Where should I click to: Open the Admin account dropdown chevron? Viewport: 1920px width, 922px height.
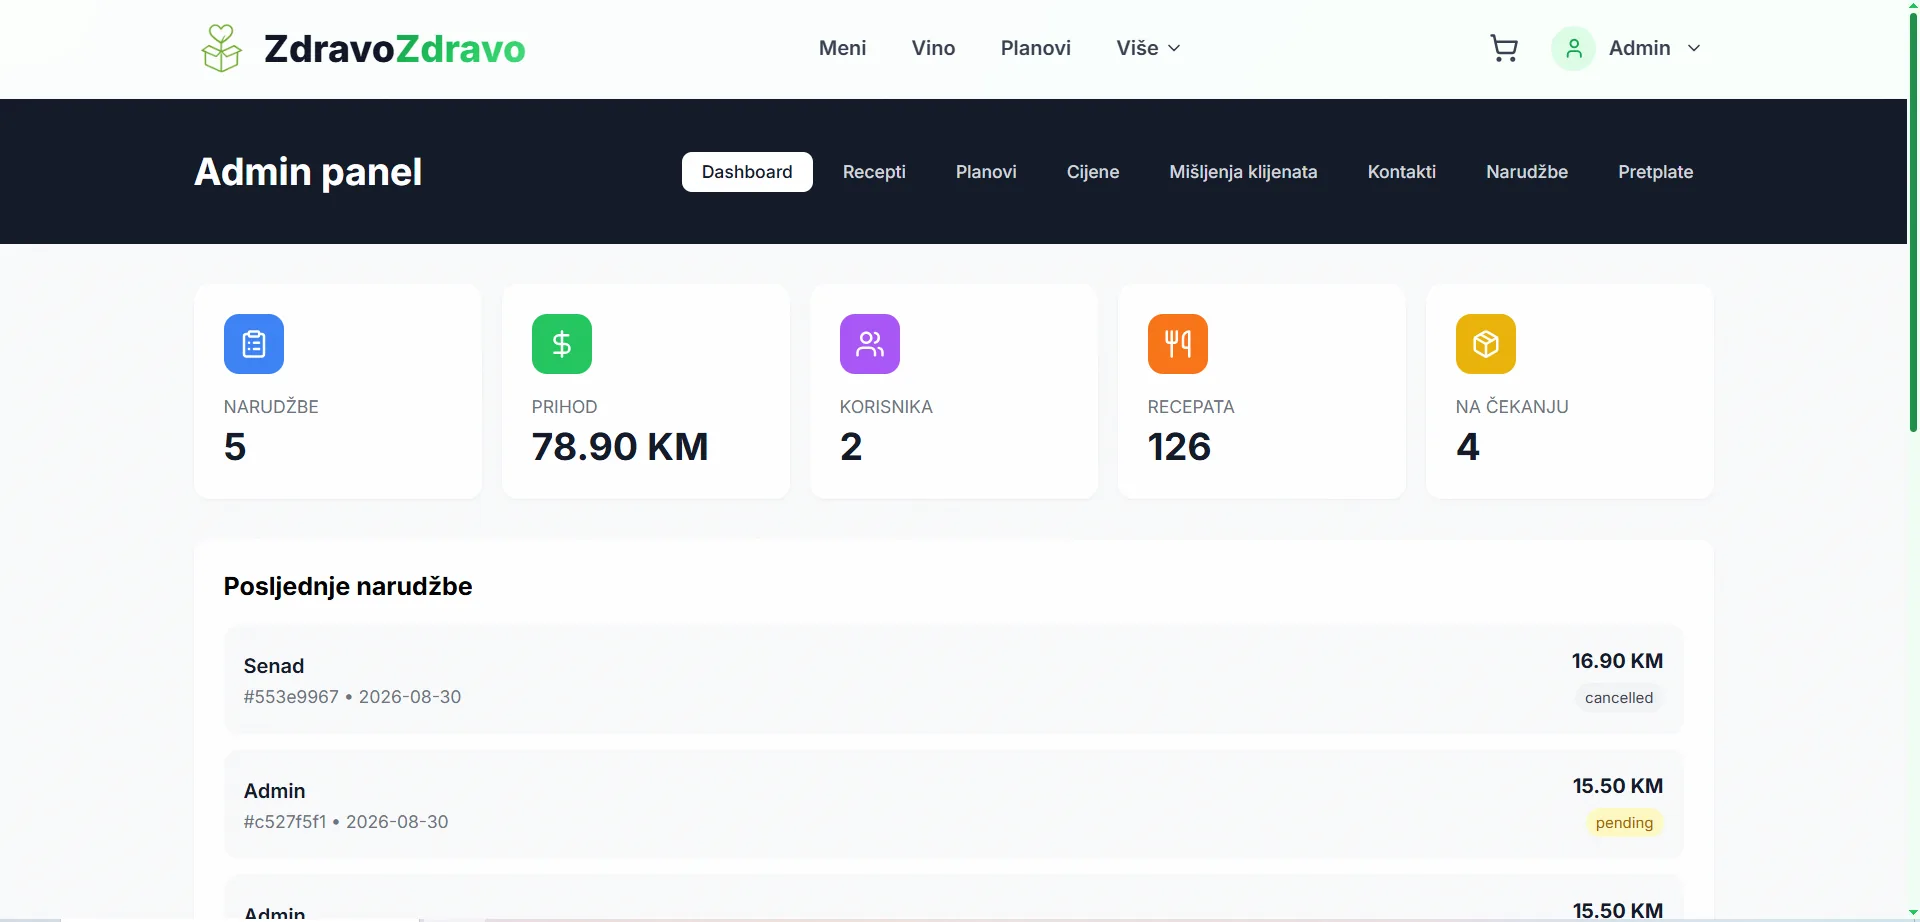click(x=1694, y=48)
